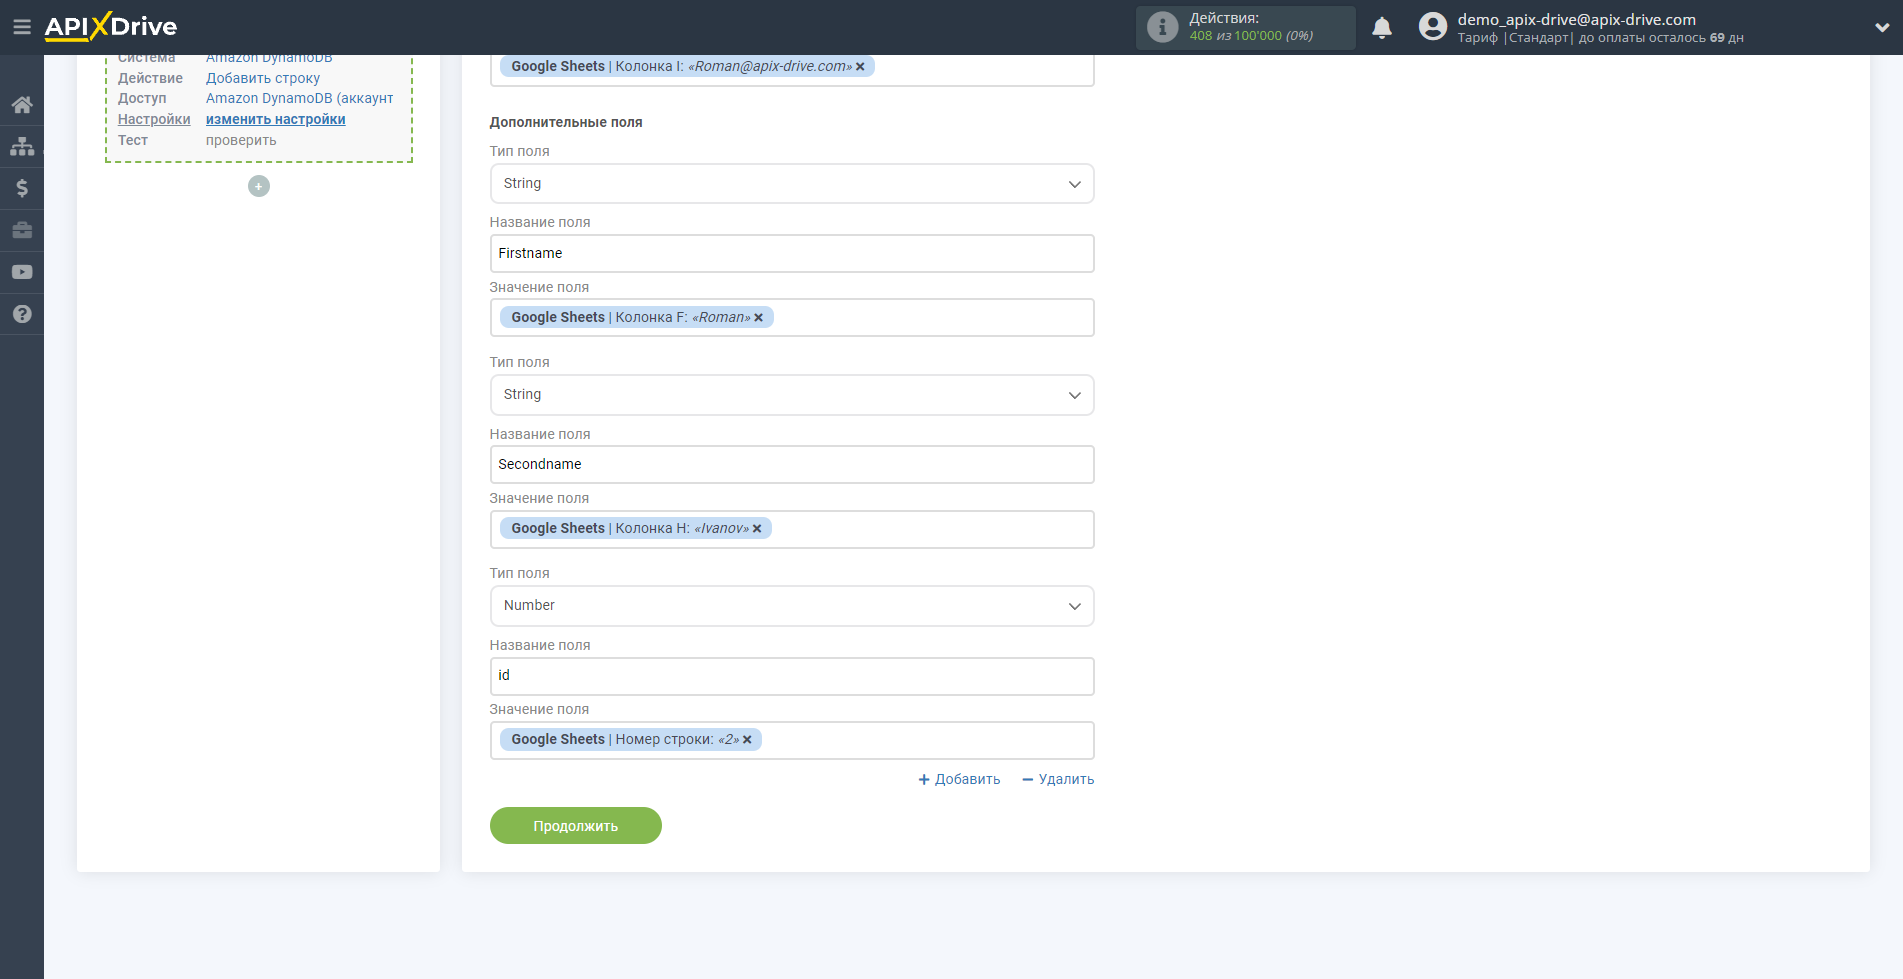1903x979 pixels.
Task: Open the connections sitemap sidebar icon
Action: tap(22, 146)
